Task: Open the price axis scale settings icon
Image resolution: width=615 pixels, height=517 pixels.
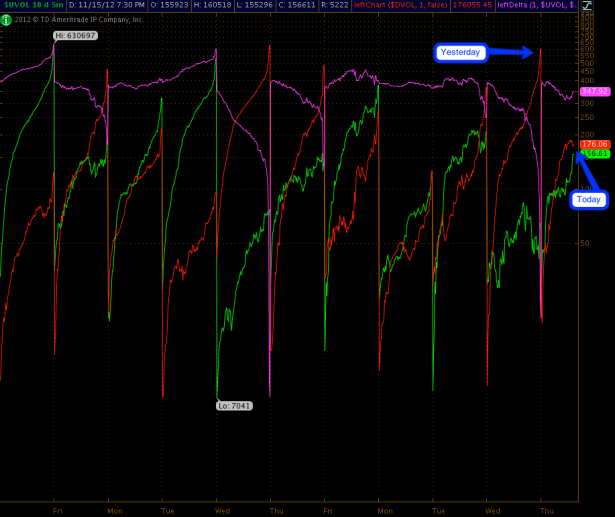Action: (x=587, y=5)
